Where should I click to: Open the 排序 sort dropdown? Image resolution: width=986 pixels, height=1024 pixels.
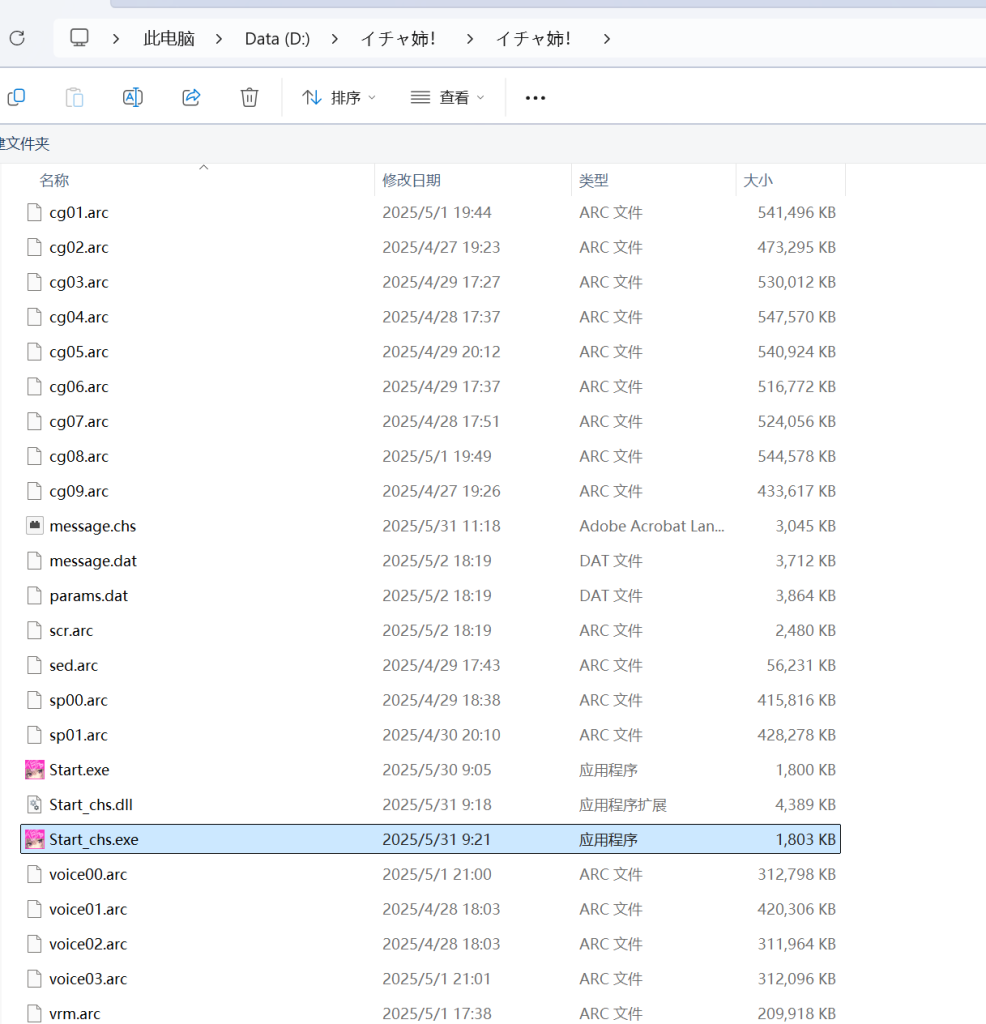click(x=340, y=98)
